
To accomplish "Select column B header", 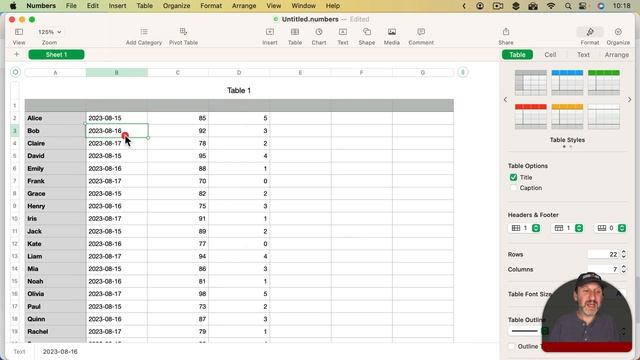I will [116, 73].
